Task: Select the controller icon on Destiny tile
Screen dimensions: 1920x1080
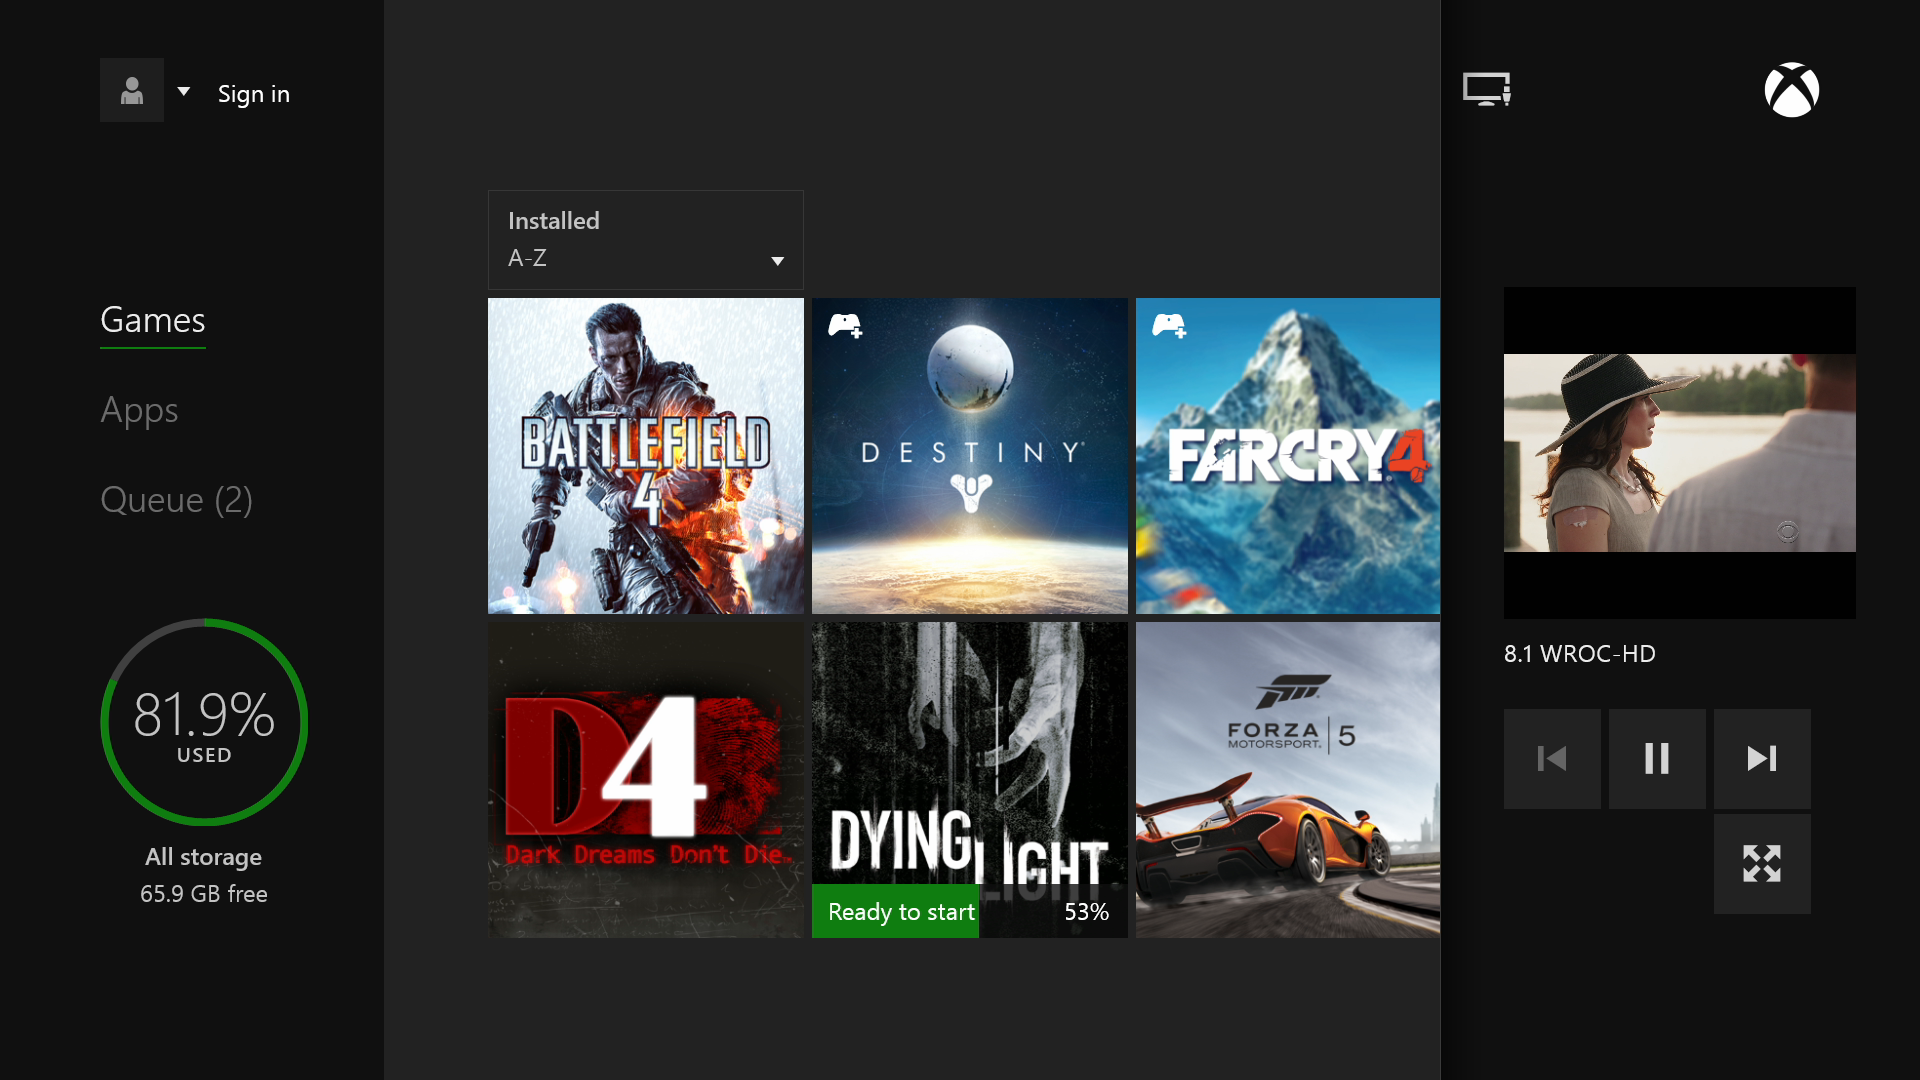Action: coord(846,325)
